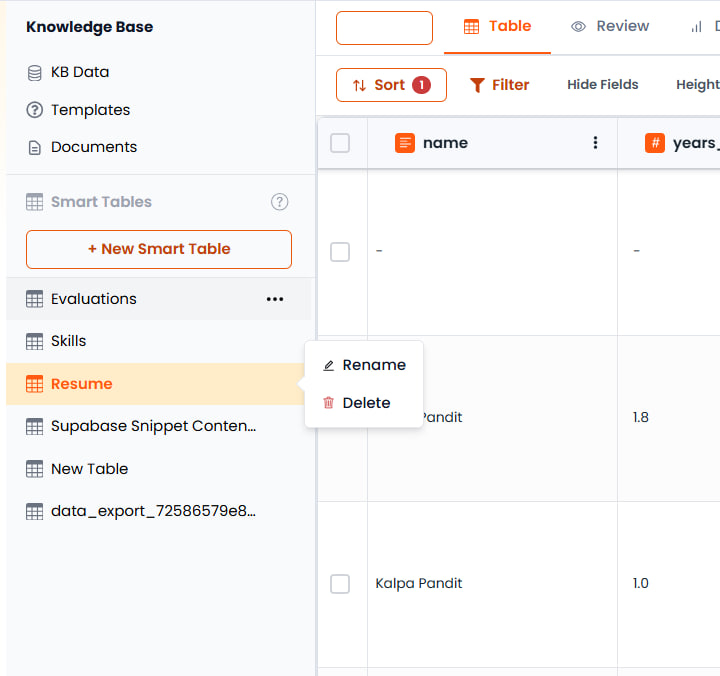Click the bar chart tab icon
Viewport: 720px width, 676px height.
coord(696,27)
